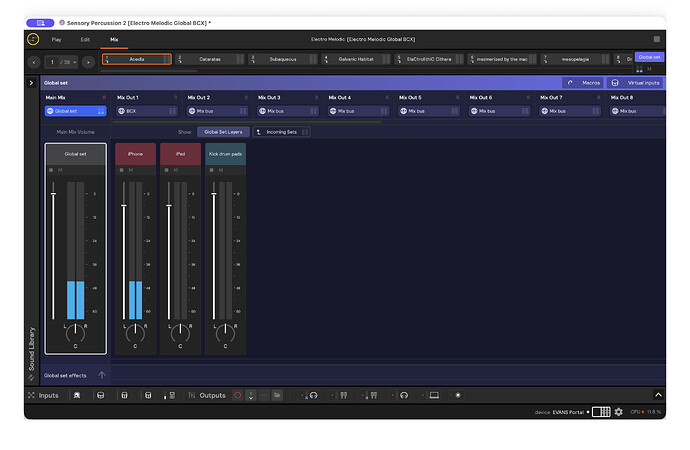This screenshot has height=450, width=690.
Task: Open settings via gear icon
Action: coord(619,412)
